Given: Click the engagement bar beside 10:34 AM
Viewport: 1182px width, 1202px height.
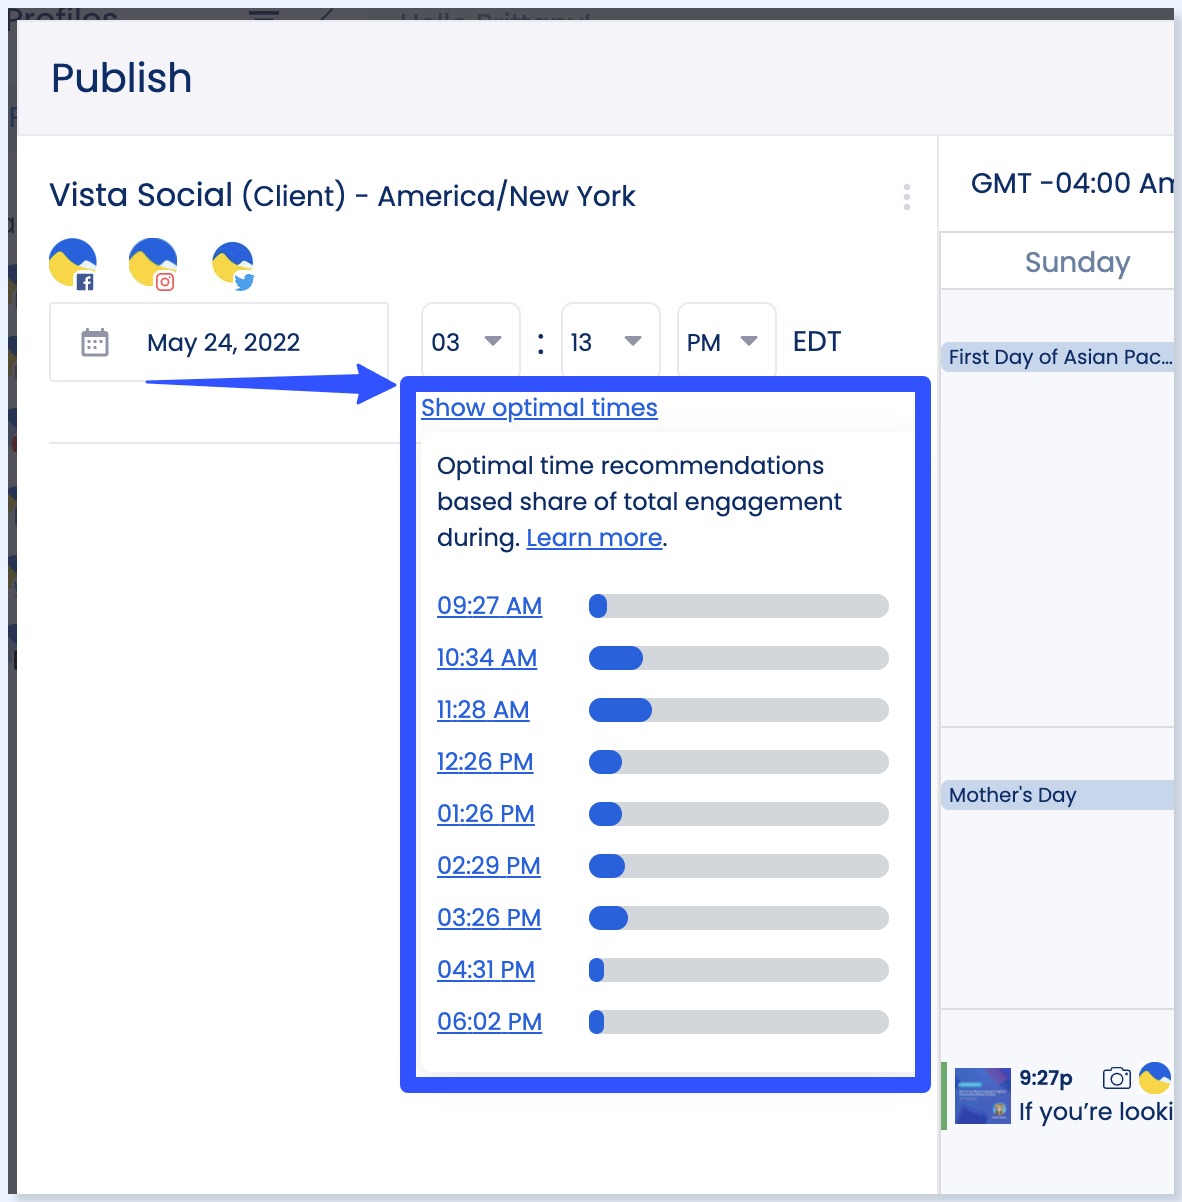Looking at the screenshot, I should point(738,658).
